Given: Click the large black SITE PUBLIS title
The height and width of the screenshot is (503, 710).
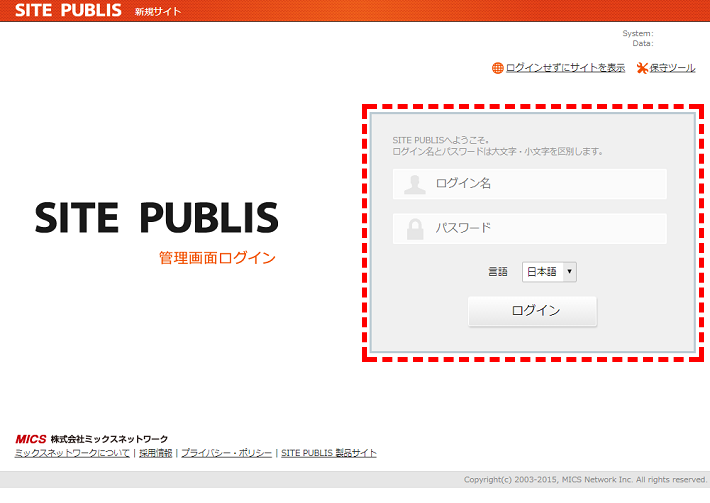Looking at the screenshot, I should pos(157,218).
